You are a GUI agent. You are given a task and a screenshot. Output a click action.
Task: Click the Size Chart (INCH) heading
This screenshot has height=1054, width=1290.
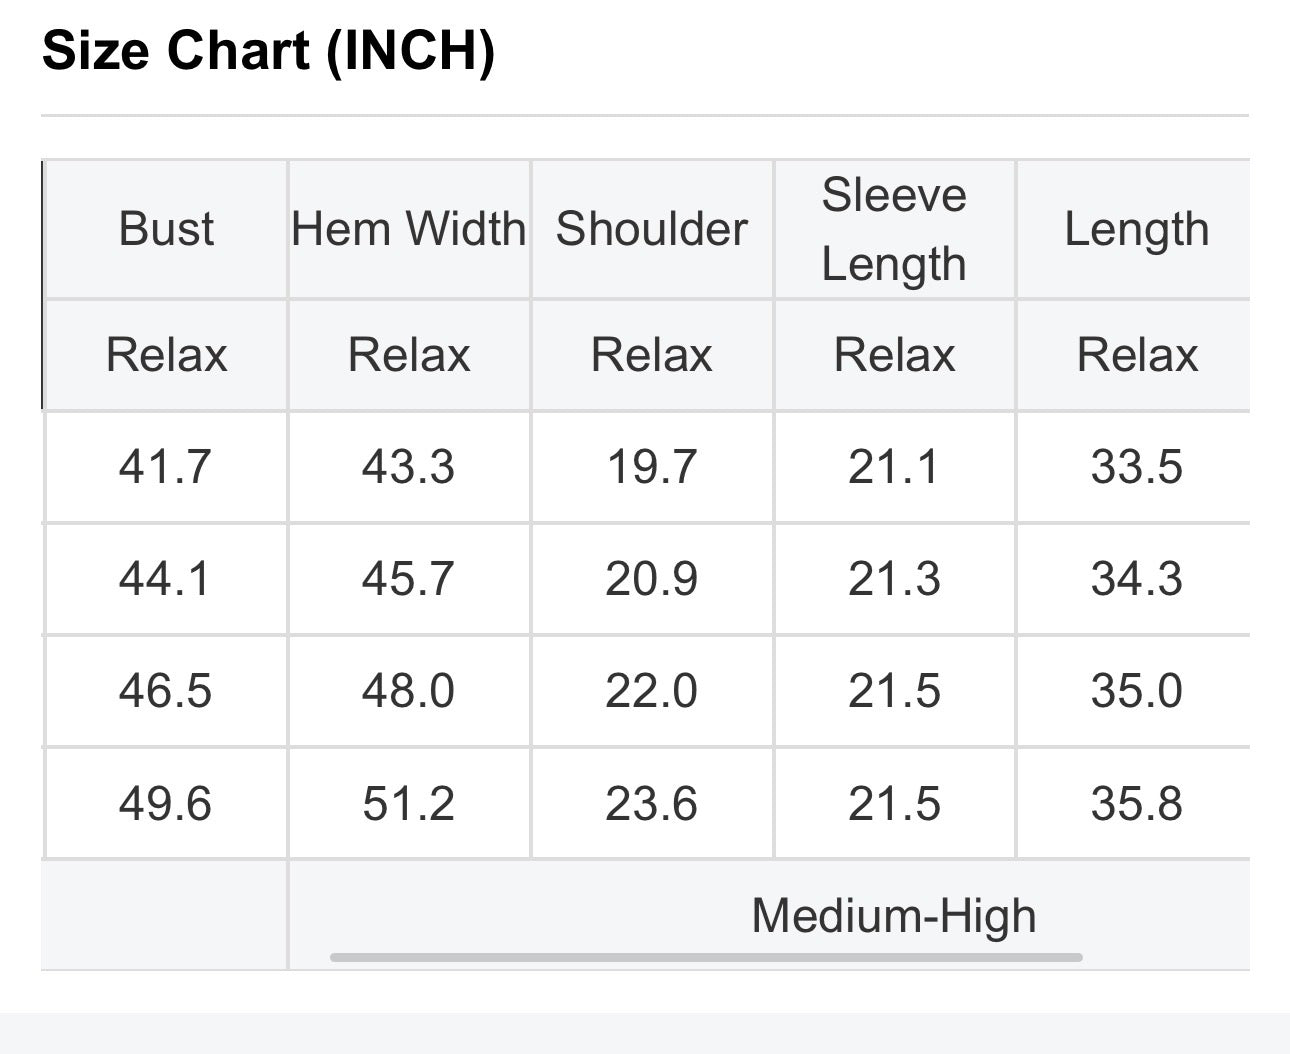269,49
